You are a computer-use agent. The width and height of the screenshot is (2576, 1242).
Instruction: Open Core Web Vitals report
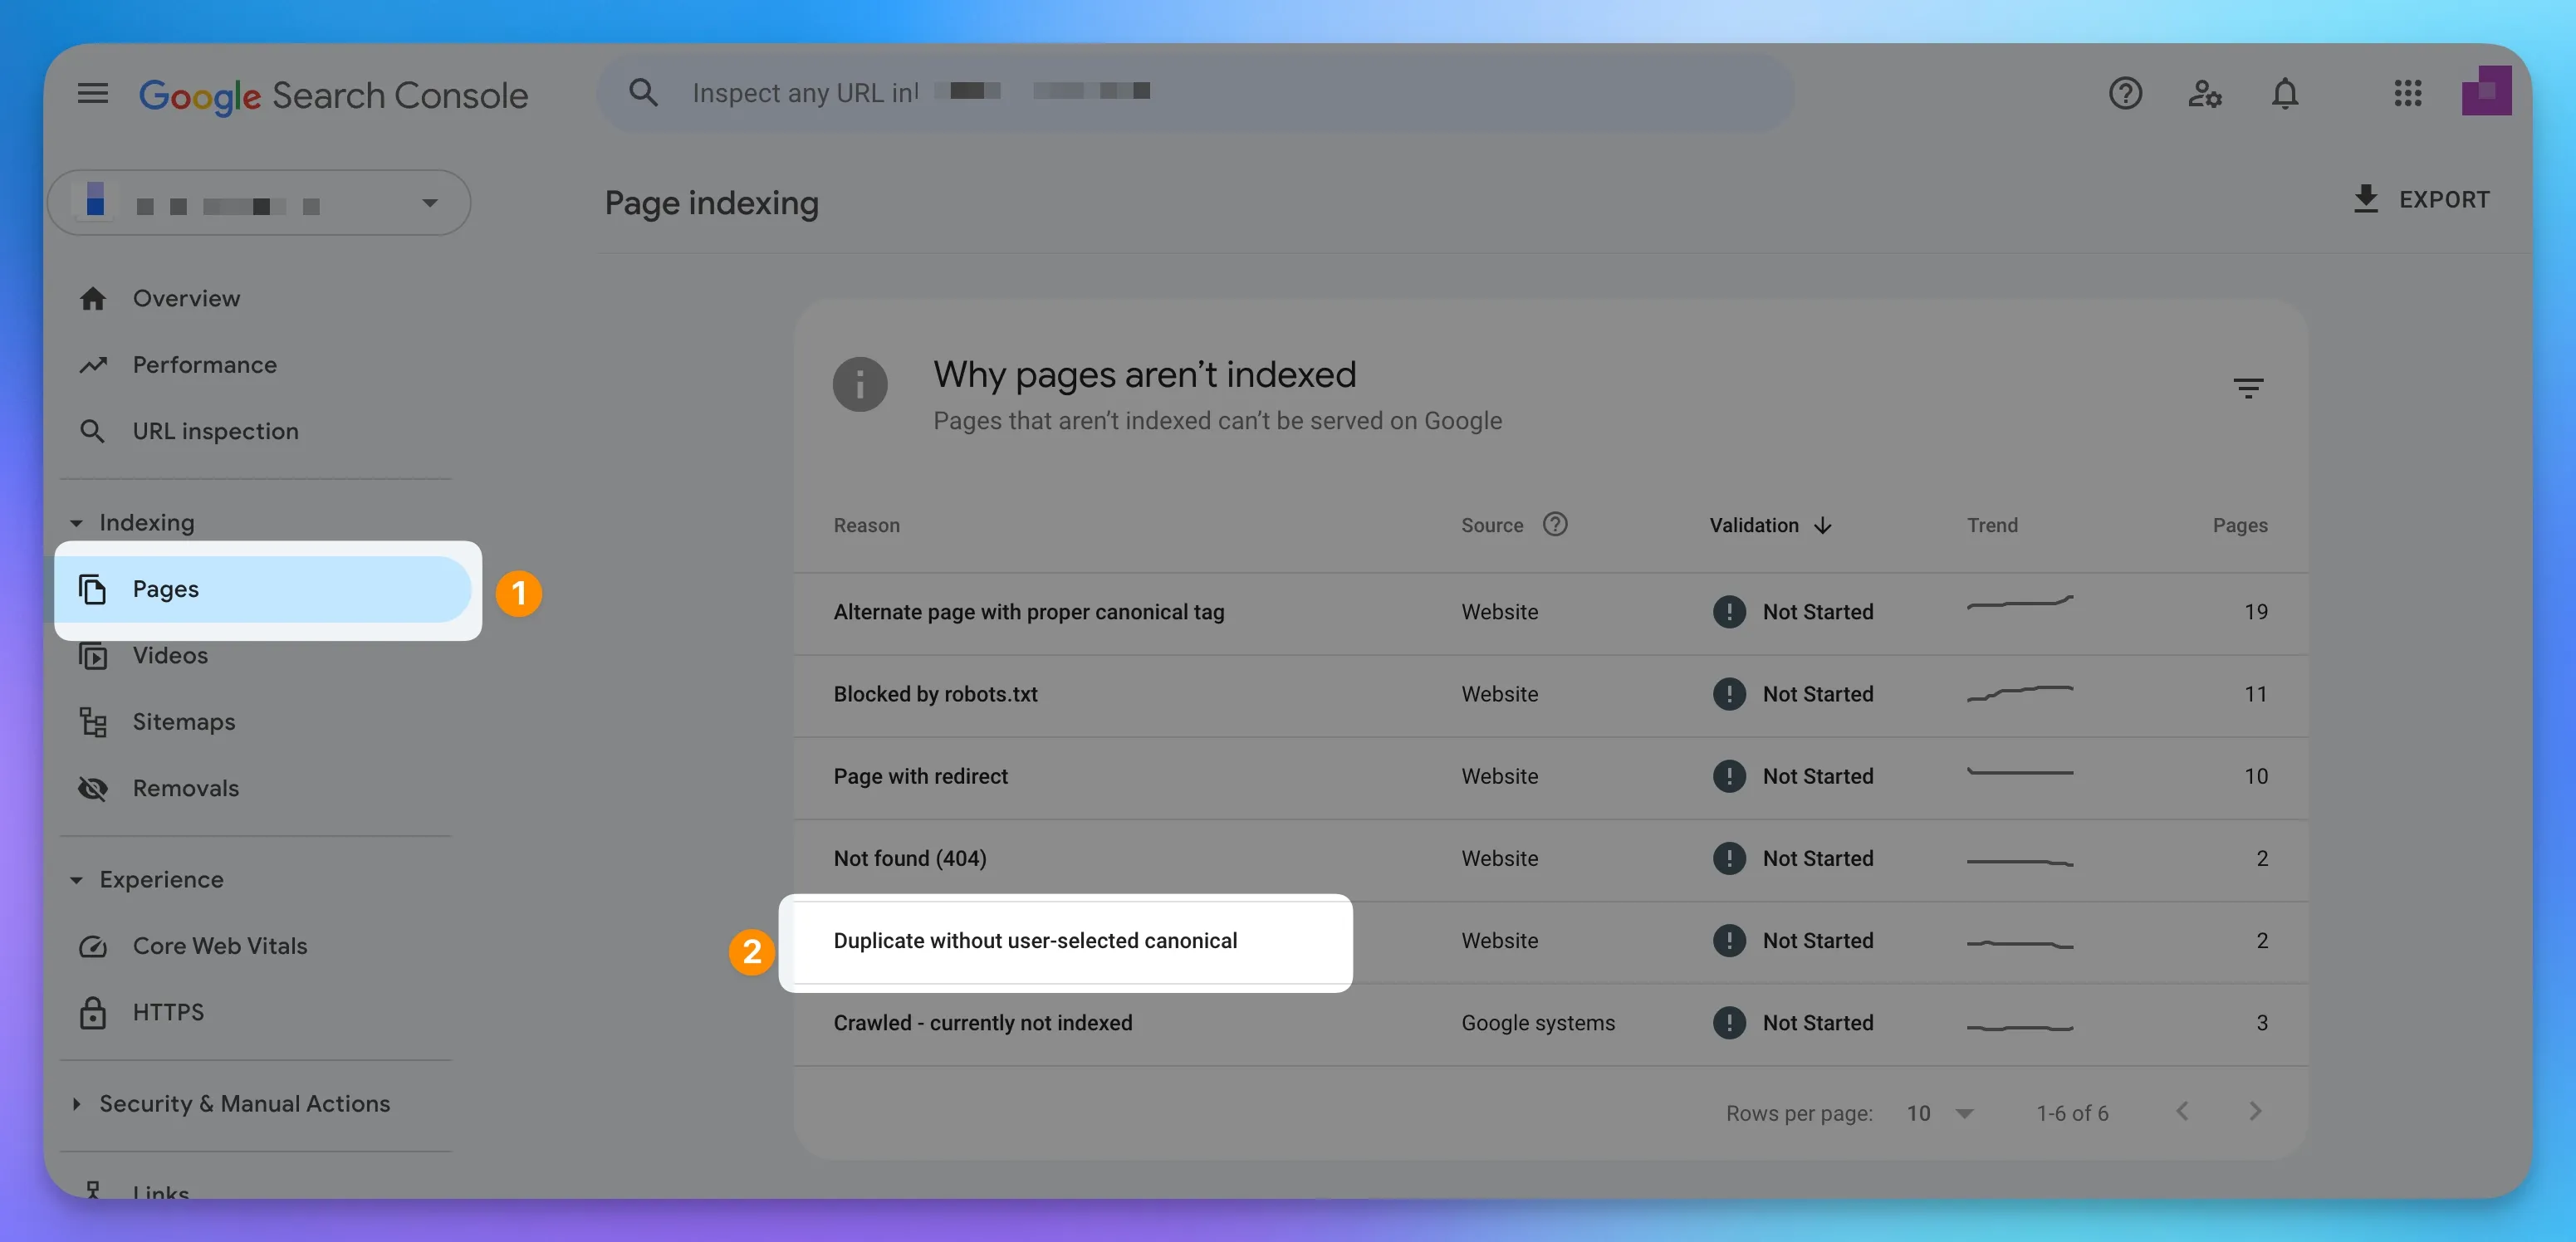(220, 945)
